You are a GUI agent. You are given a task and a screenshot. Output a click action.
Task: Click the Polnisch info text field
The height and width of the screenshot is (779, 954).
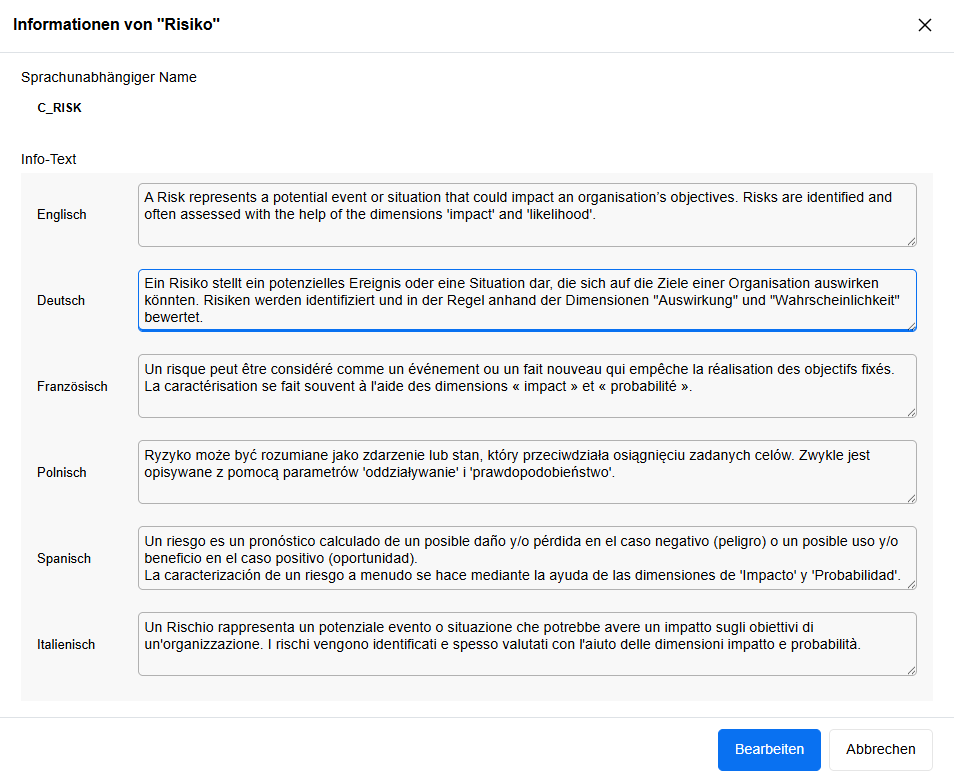pyautogui.click(x=527, y=472)
